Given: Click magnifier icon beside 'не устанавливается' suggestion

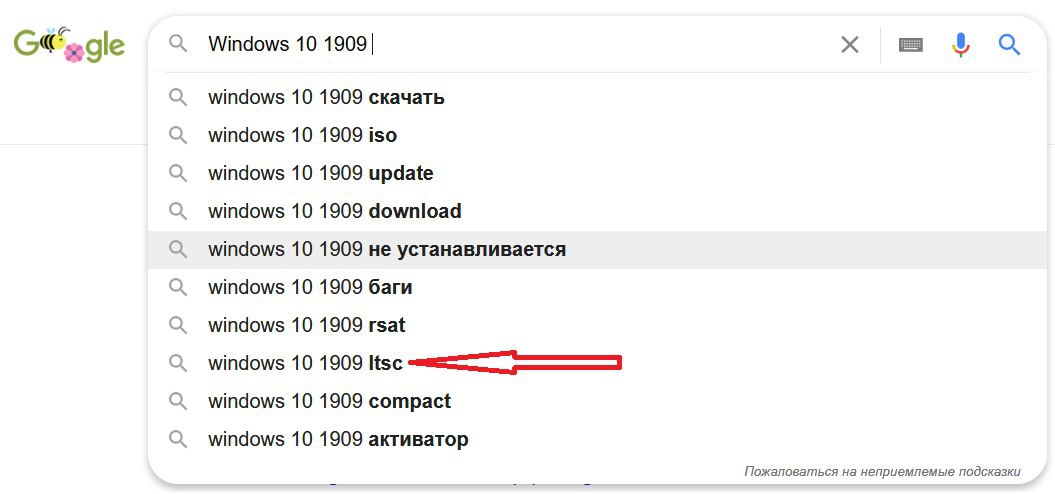Looking at the screenshot, I should 178,250.
